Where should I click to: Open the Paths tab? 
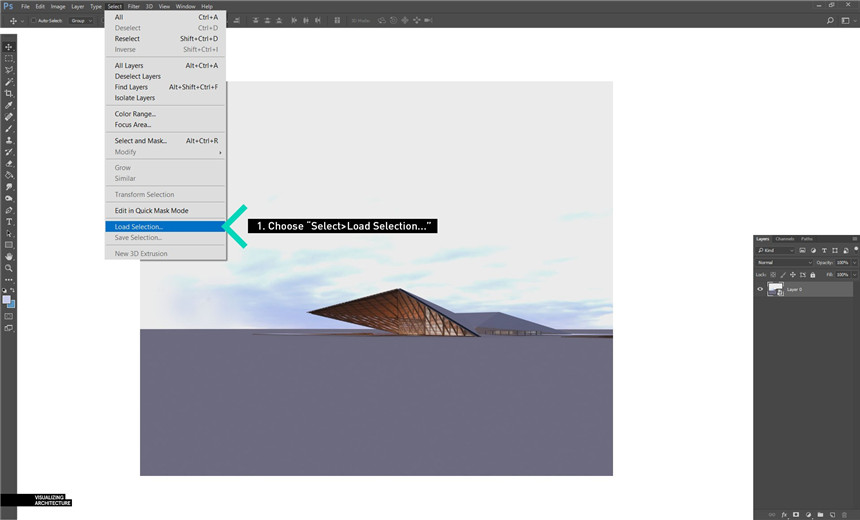click(806, 239)
